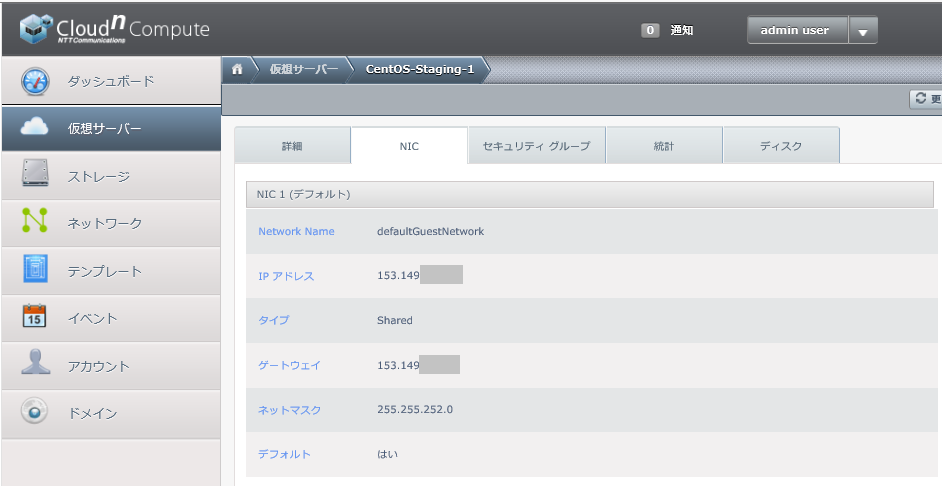Expand the admin user dropdown arrow
Viewport: 942px width, 486px height.
click(863, 31)
